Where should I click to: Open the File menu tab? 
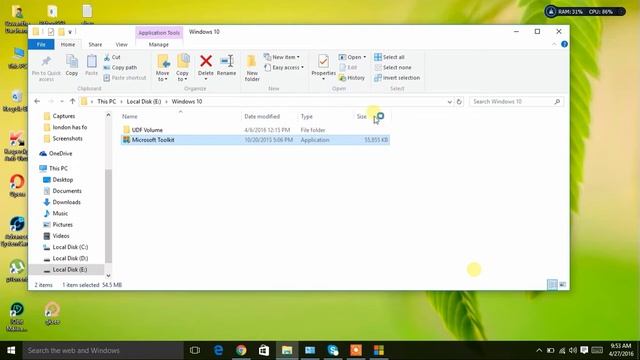(41, 44)
